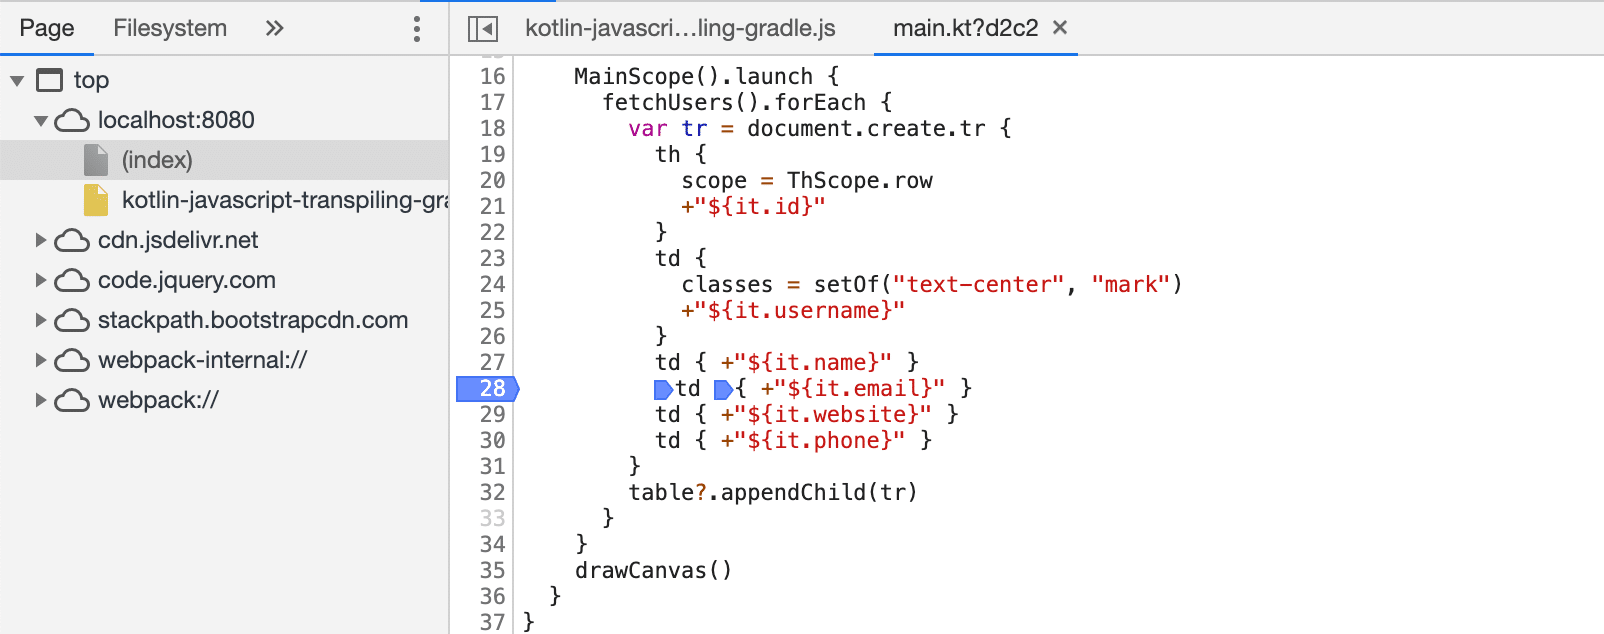The width and height of the screenshot is (1604, 634).
Task: Click the "${it.email}" string on line 28
Action: pos(859,388)
